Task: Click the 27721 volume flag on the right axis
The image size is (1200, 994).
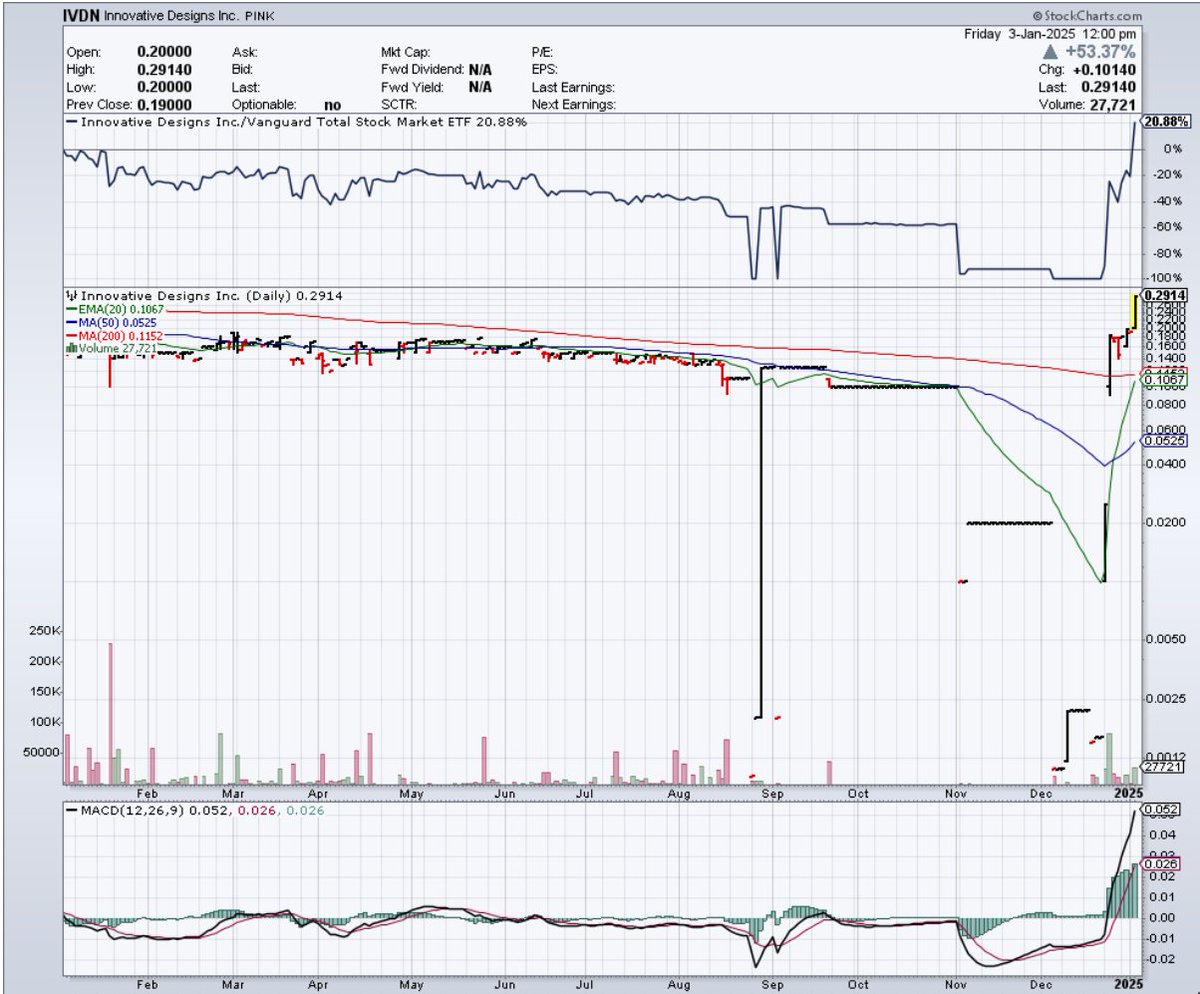Action: [x=1160, y=767]
